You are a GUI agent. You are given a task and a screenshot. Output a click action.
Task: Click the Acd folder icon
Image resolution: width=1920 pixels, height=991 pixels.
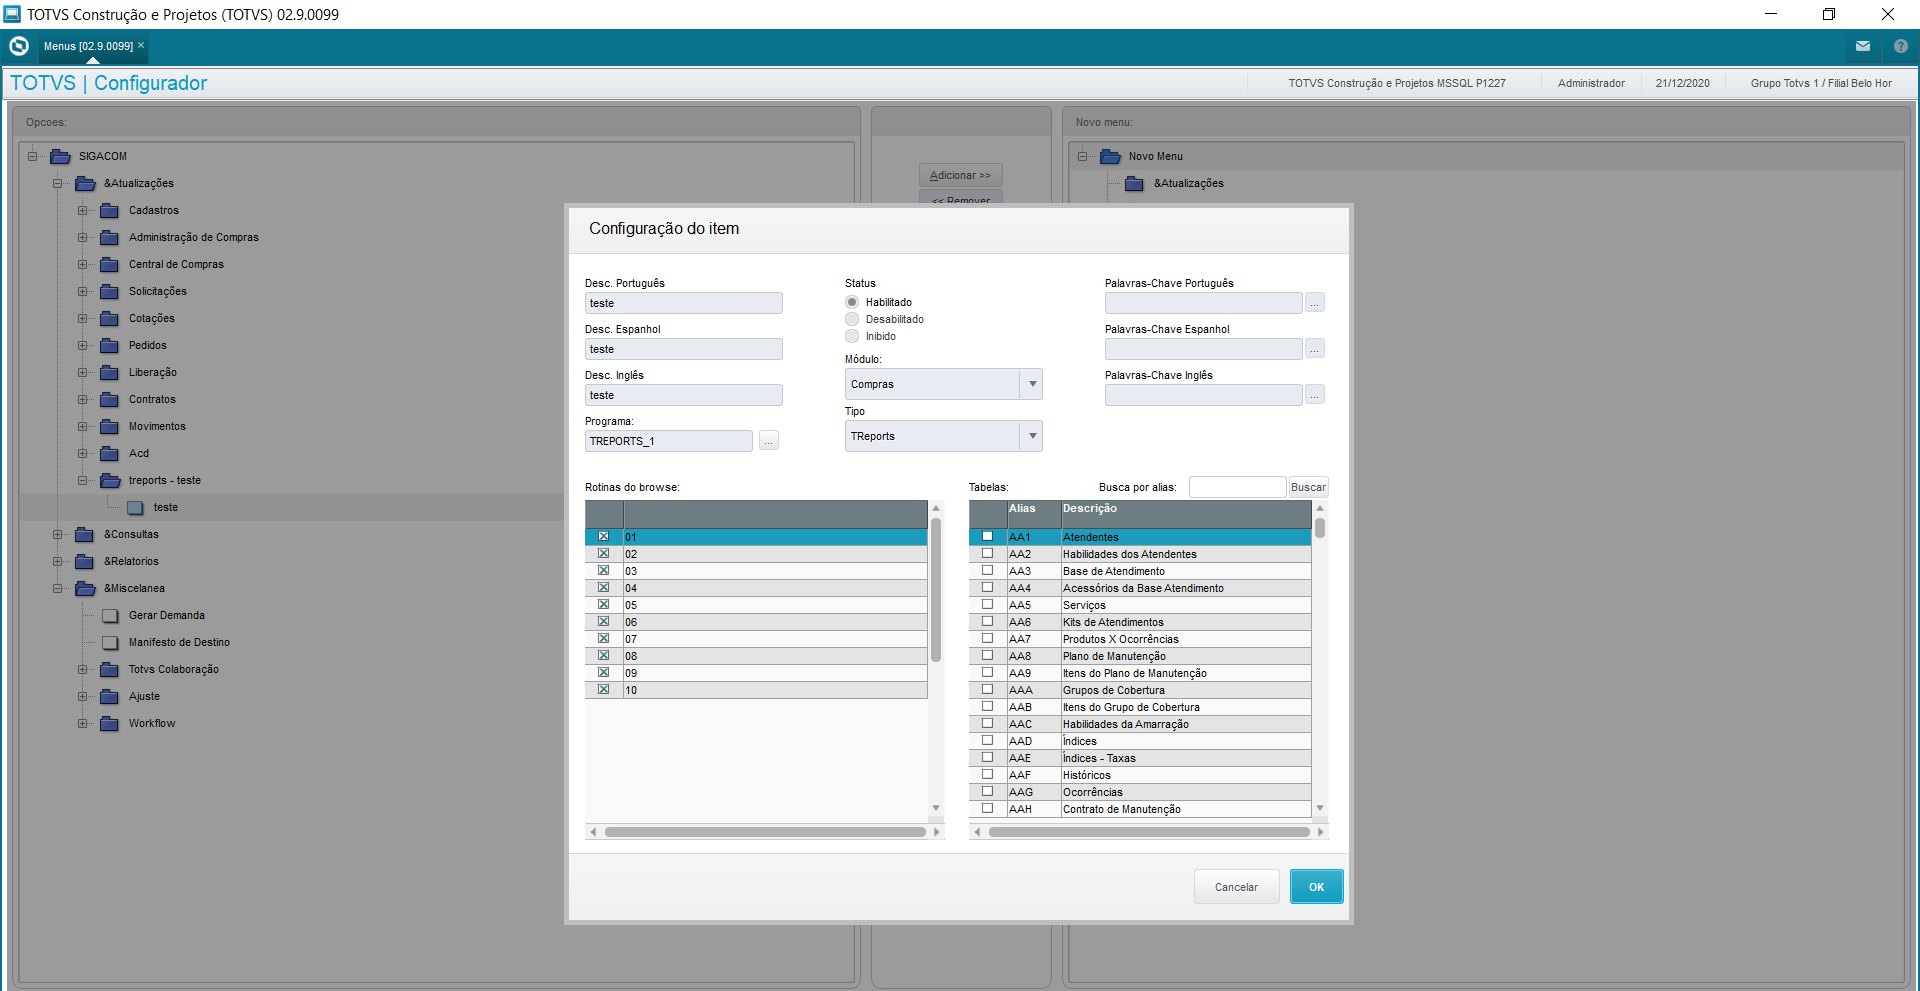[109, 453]
